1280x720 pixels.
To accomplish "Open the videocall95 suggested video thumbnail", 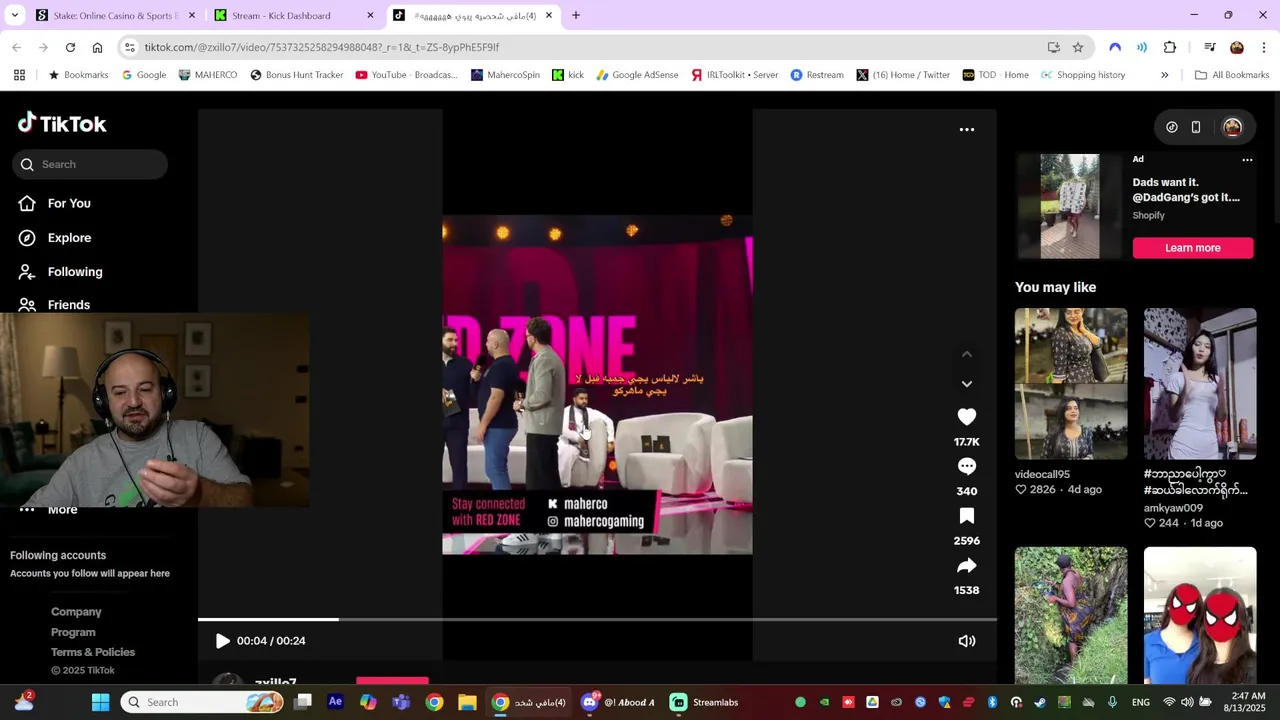I will click(1071, 384).
